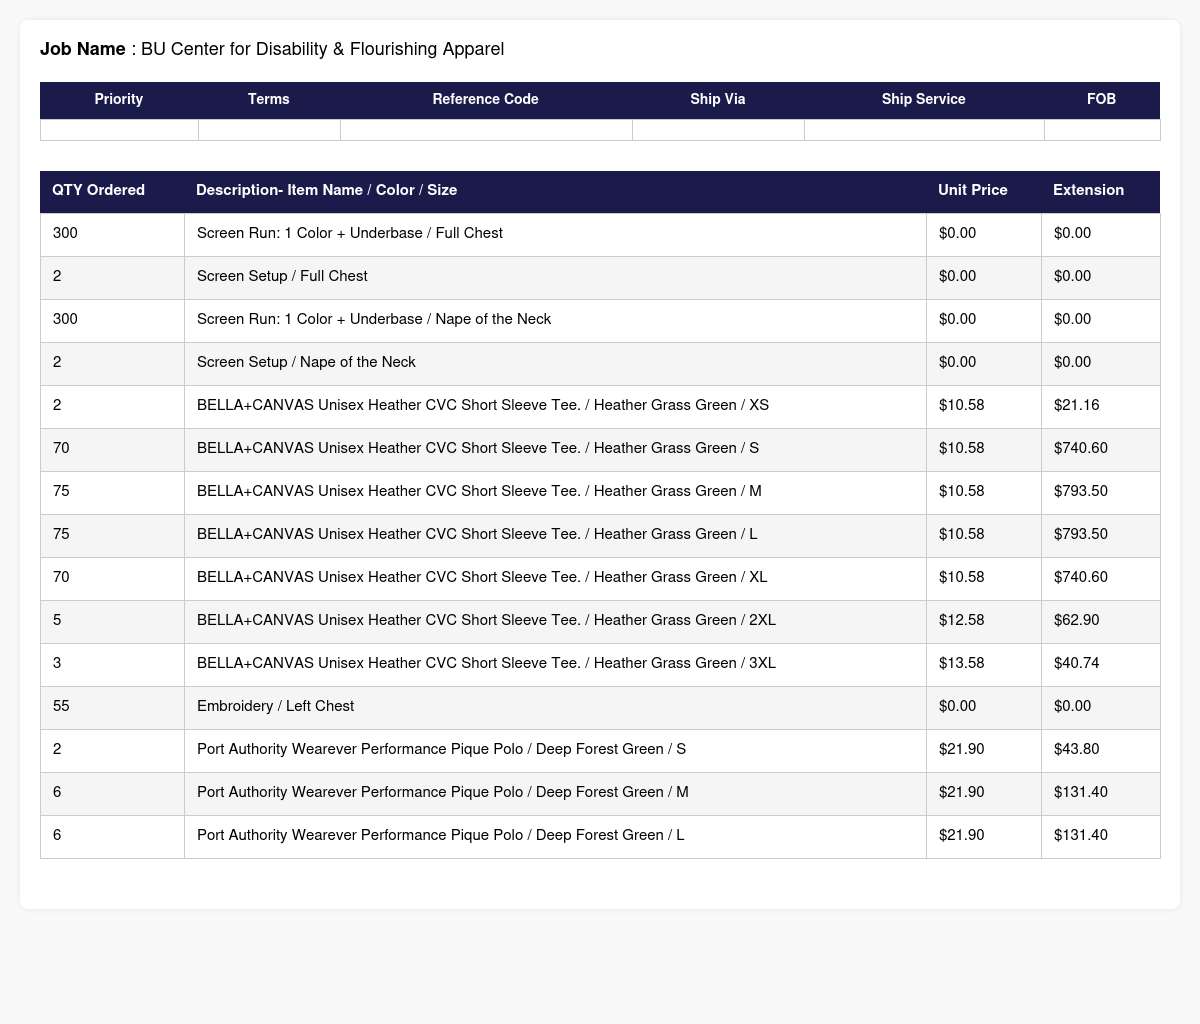The image size is (1200, 1024).
Task: Click the QTY Ordered column header
Action: 112,190
